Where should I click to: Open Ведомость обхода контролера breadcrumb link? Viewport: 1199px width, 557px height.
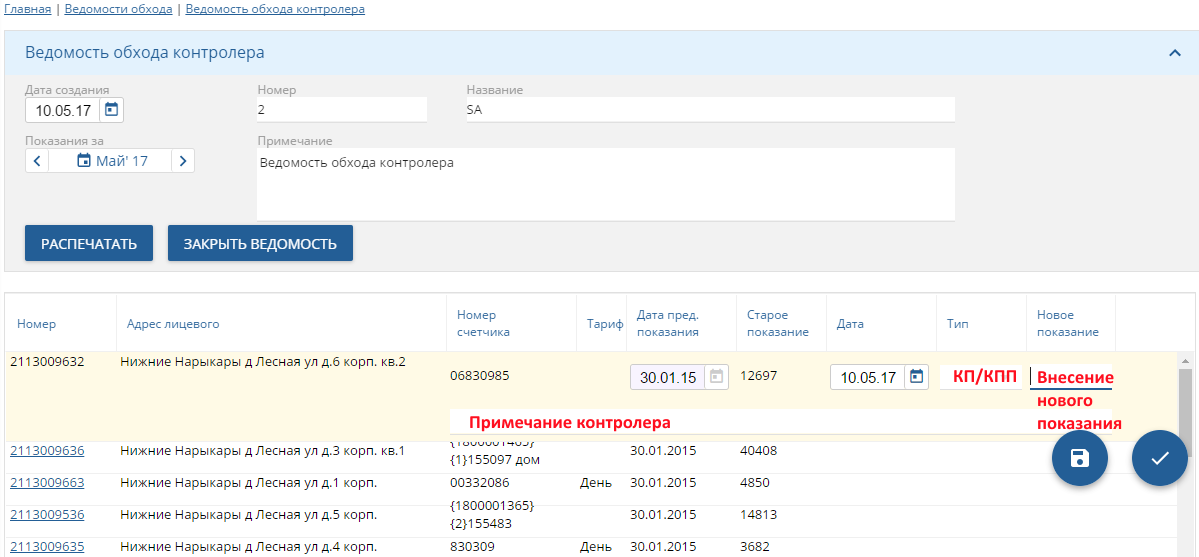275,10
